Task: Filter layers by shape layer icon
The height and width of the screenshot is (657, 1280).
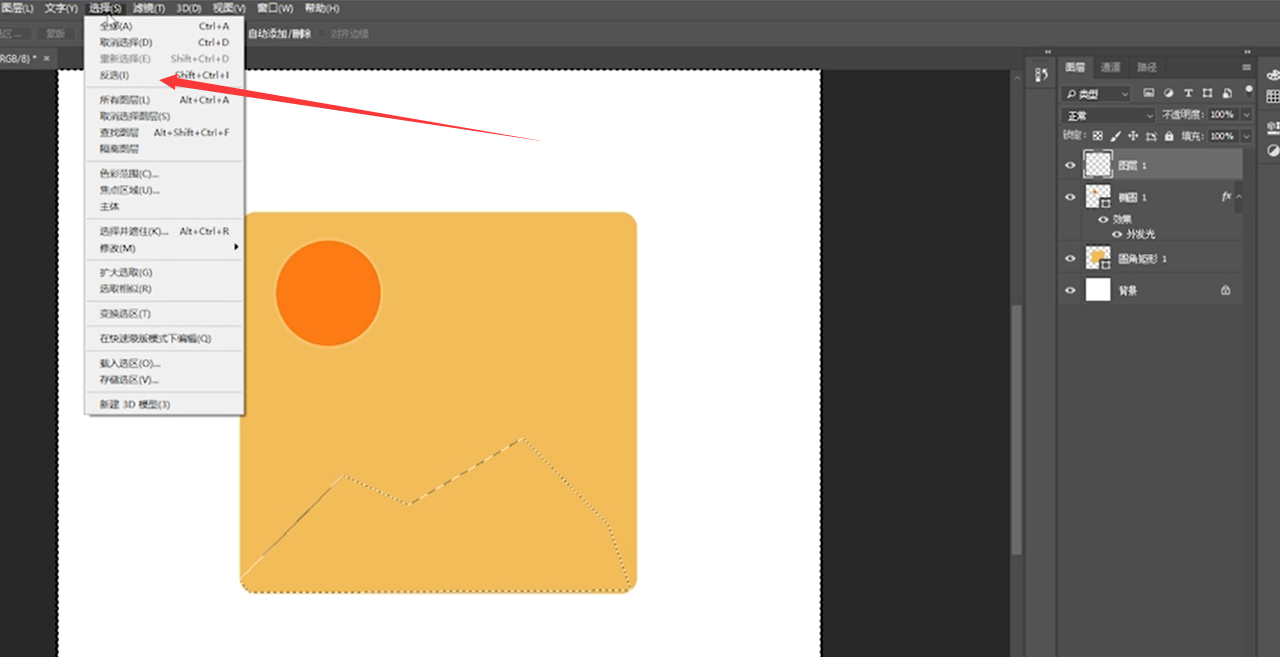Action: [x=1208, y=93]
